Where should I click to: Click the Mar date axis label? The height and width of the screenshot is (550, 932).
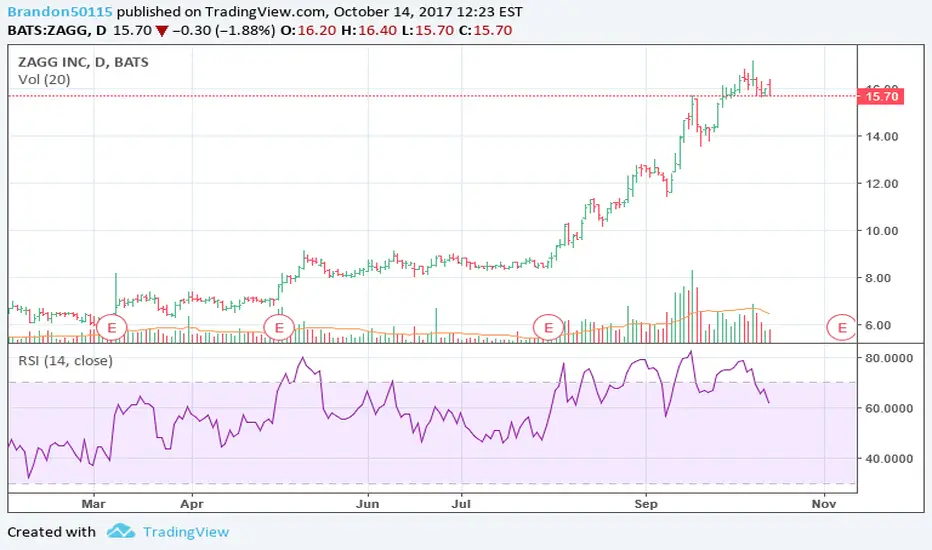coord(93,504)
